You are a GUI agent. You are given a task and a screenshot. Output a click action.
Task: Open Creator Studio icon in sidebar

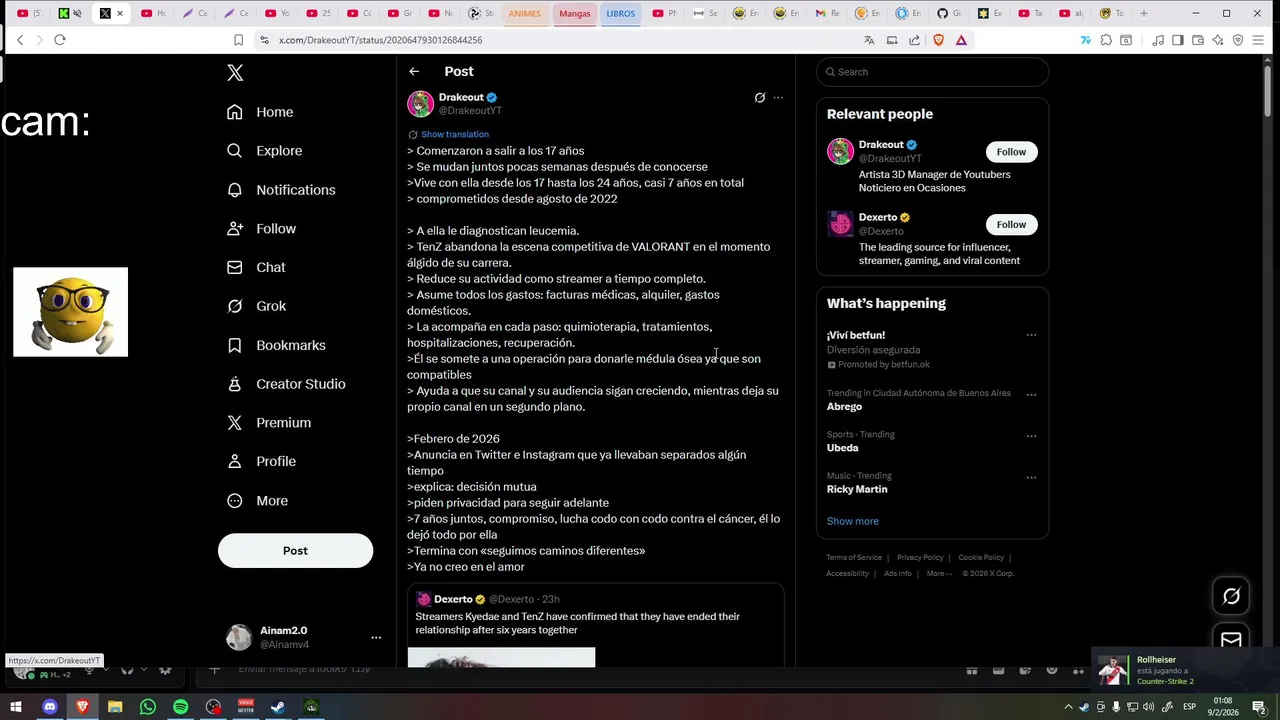point(234,384)
